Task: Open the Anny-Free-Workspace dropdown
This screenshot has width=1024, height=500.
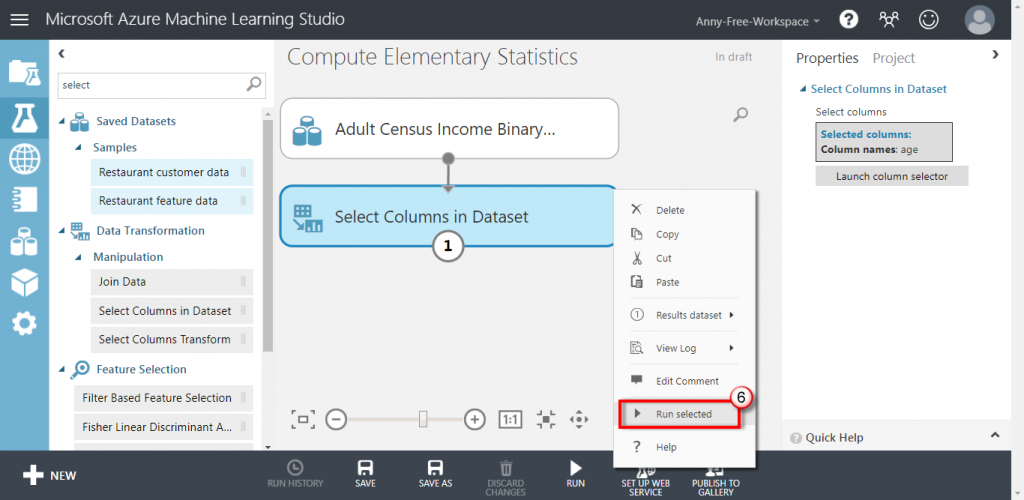Action: tap(758, 21)
